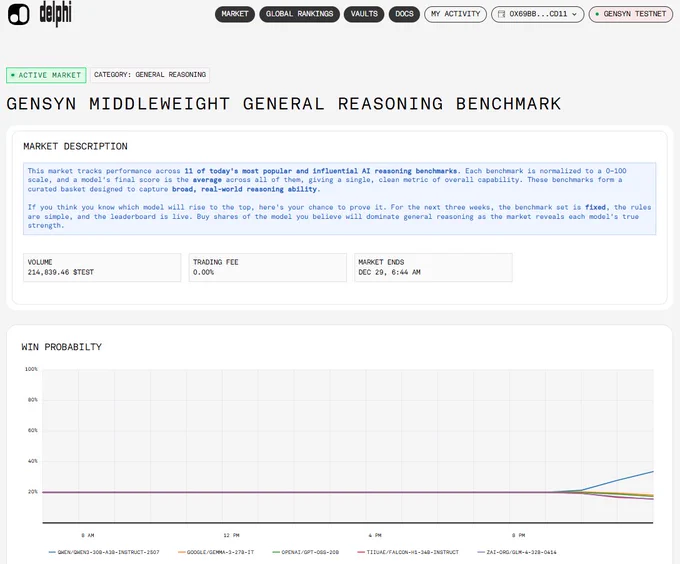The height and width of the screenshot is (564, 680).
Task: Click the 60% y-axis label
Action: (x=33, y=430)
